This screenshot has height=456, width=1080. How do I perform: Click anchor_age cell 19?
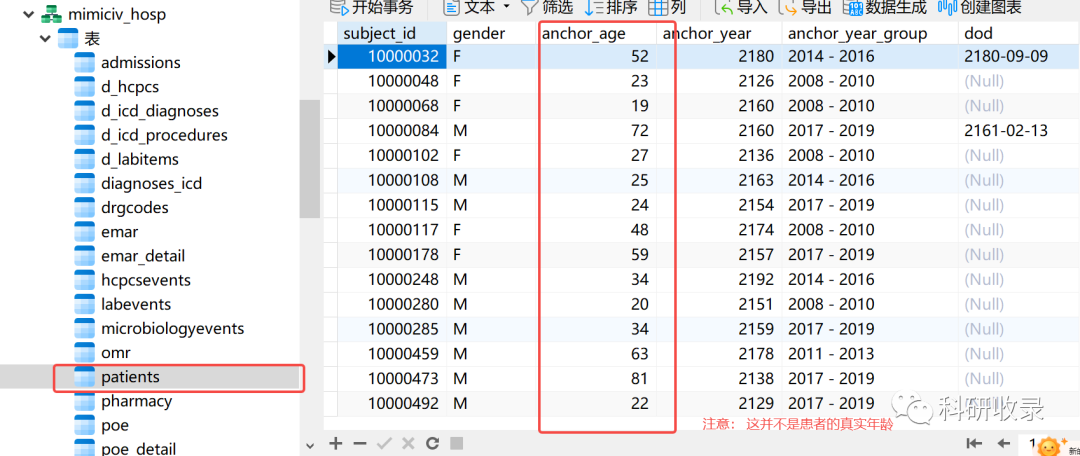[597, 105]
